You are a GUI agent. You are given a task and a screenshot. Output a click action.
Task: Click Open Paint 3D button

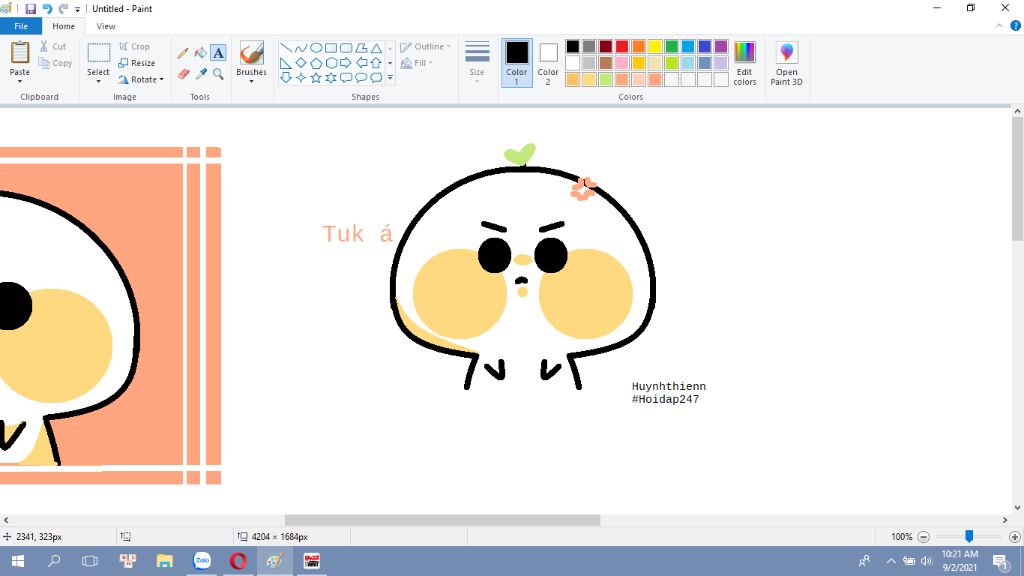pyautogui.click(x=786, y=63)
